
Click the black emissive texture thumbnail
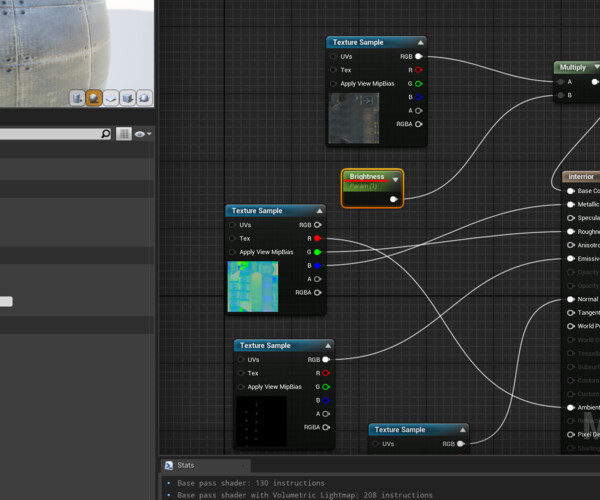261,422
